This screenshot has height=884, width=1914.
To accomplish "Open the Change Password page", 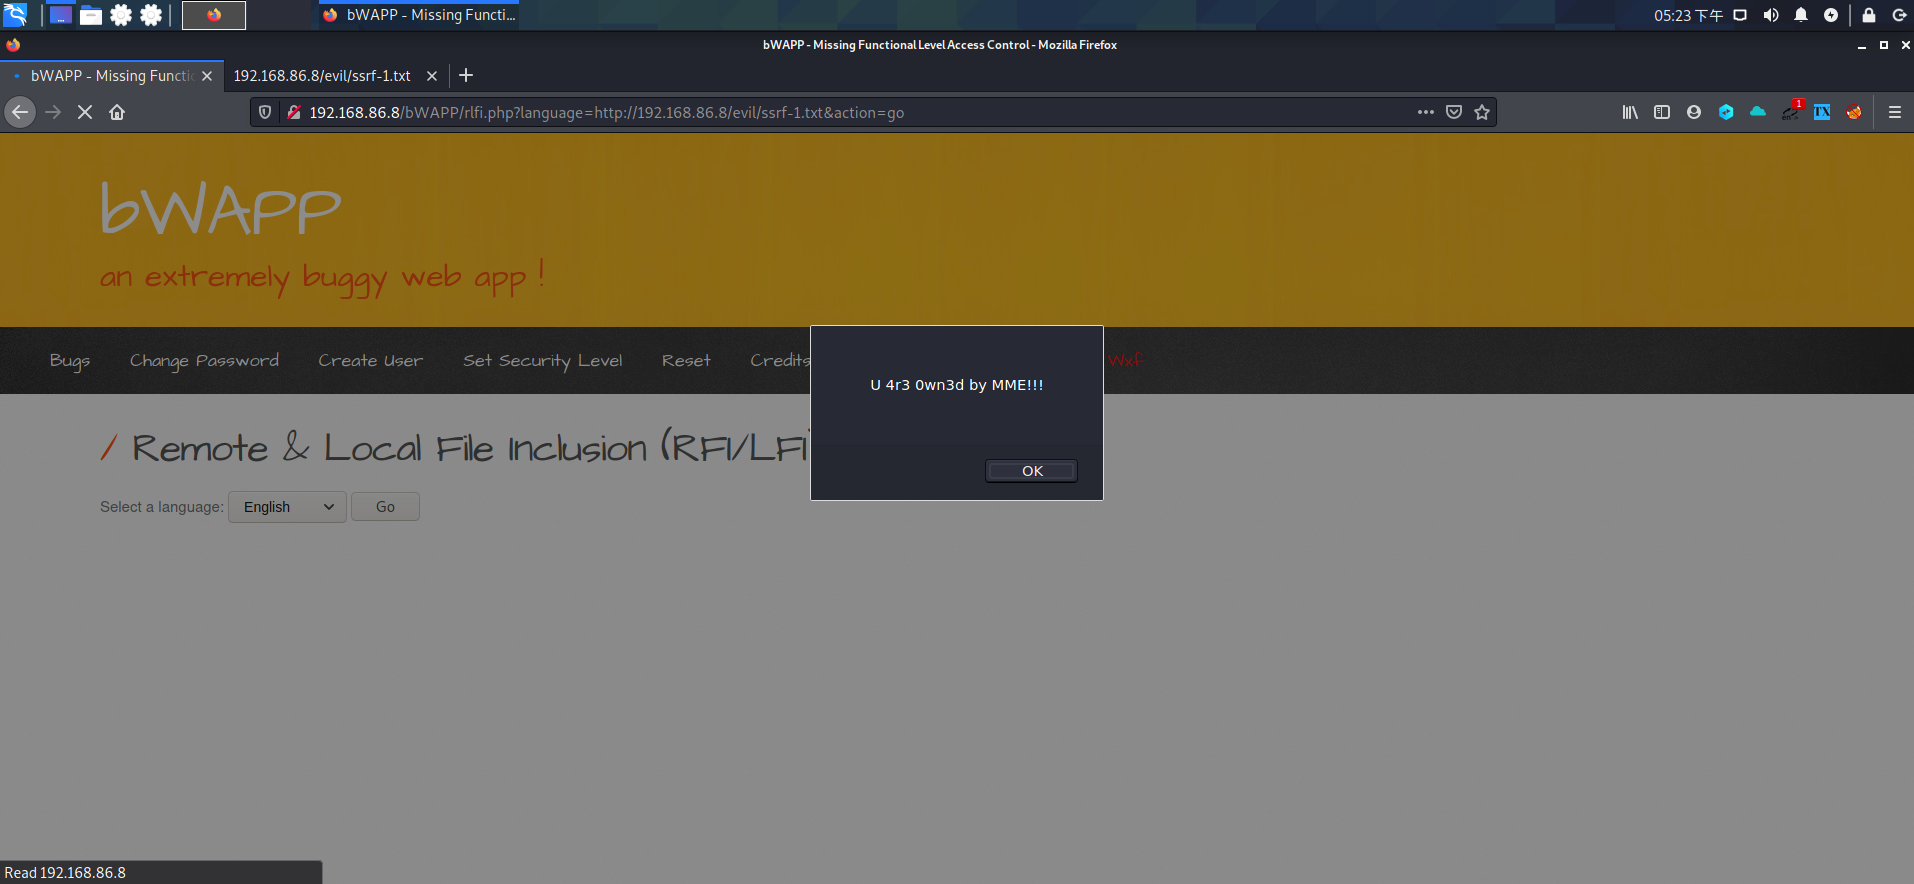I will (204, 360).
